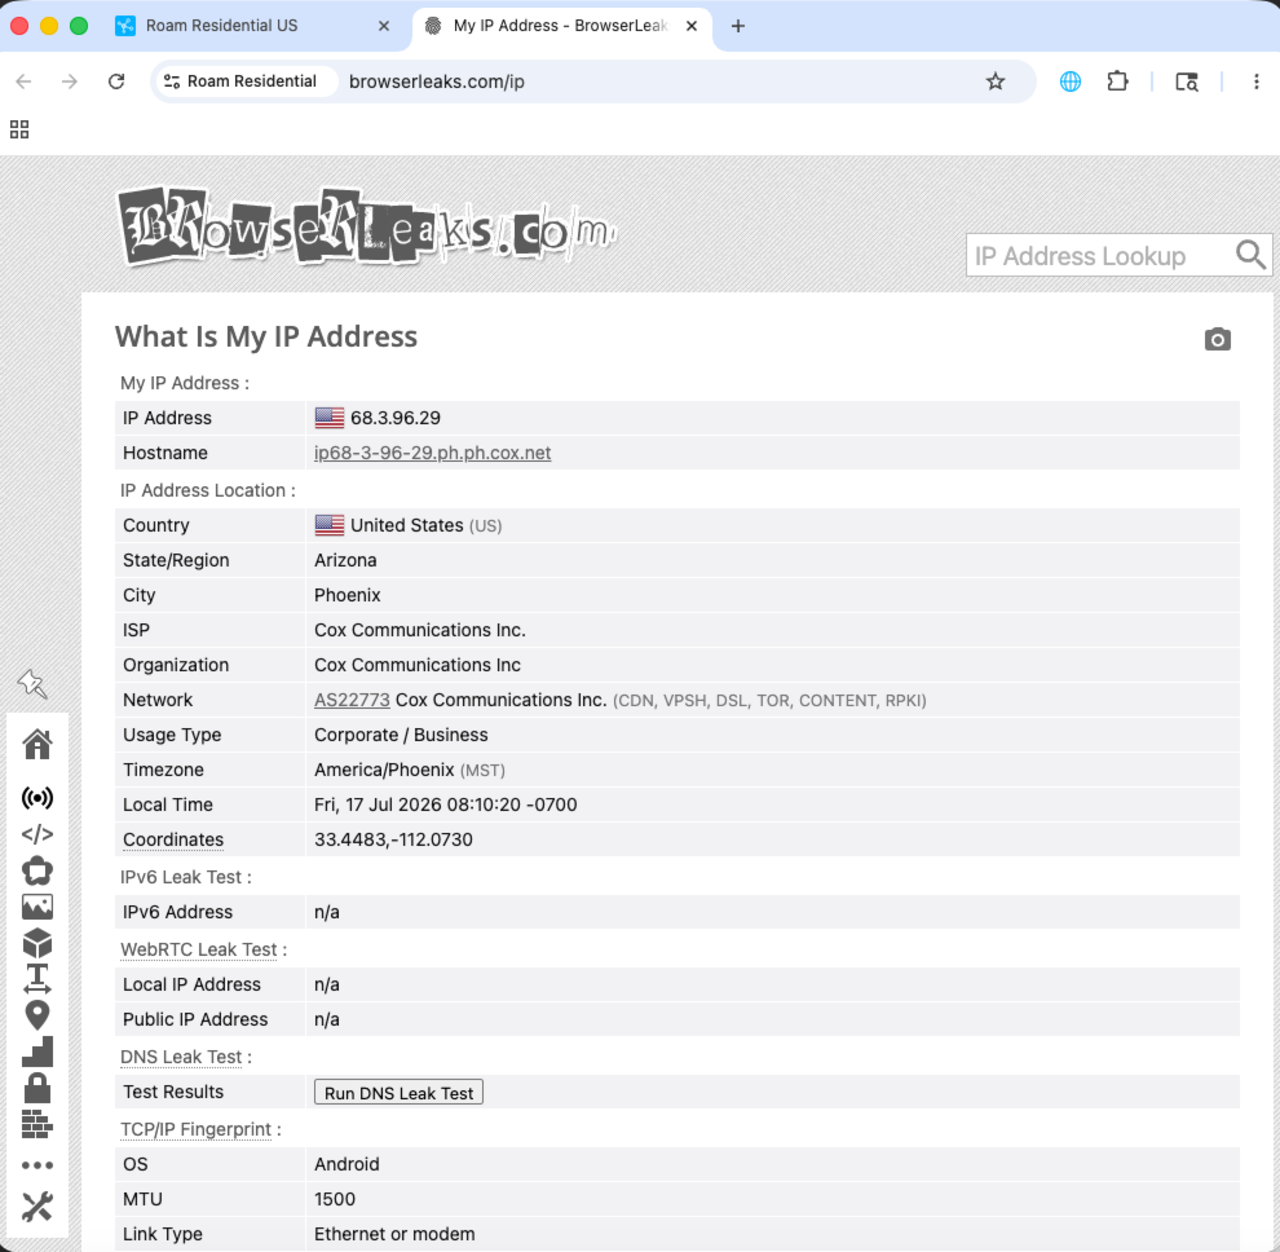1280x1252 pixels.
Task: Open the Extensions puzzle piece menu
Action: [x=1118, y=82]
